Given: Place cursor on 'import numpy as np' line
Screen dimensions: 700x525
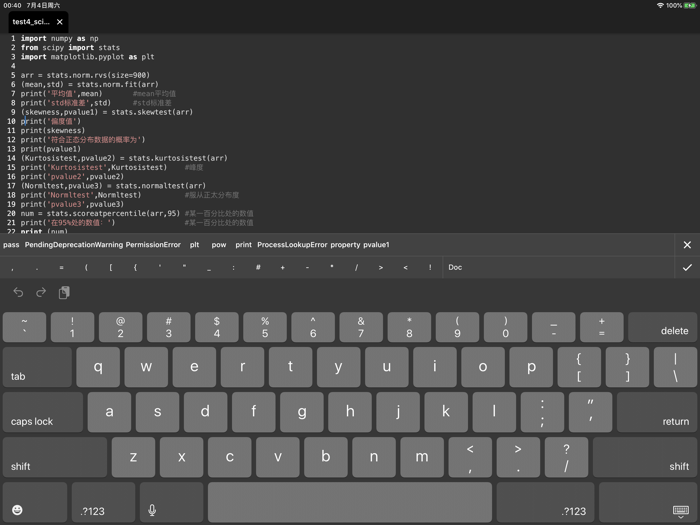Looking at the screenshot, I should coord(59,38).
